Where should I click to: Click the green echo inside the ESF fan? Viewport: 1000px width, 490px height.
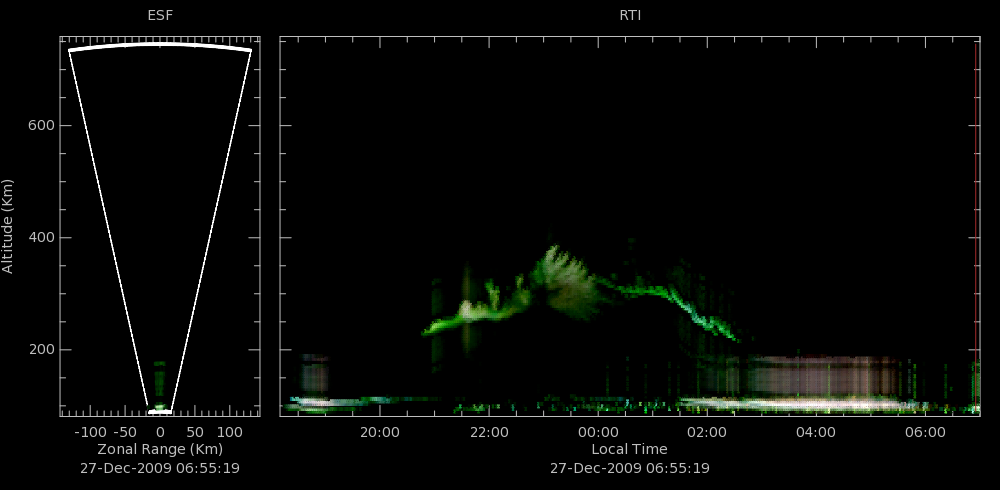click(159, 383)
